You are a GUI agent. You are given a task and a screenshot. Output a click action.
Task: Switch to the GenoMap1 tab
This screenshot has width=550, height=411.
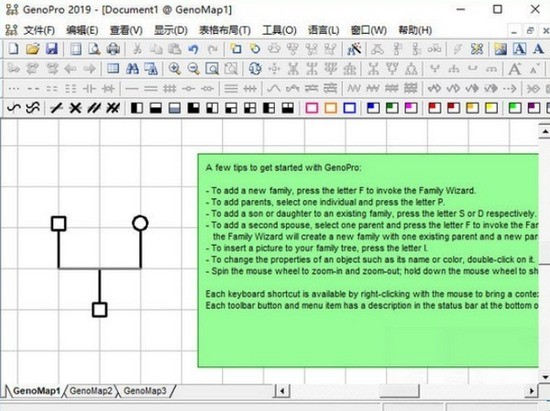(36, 391)
